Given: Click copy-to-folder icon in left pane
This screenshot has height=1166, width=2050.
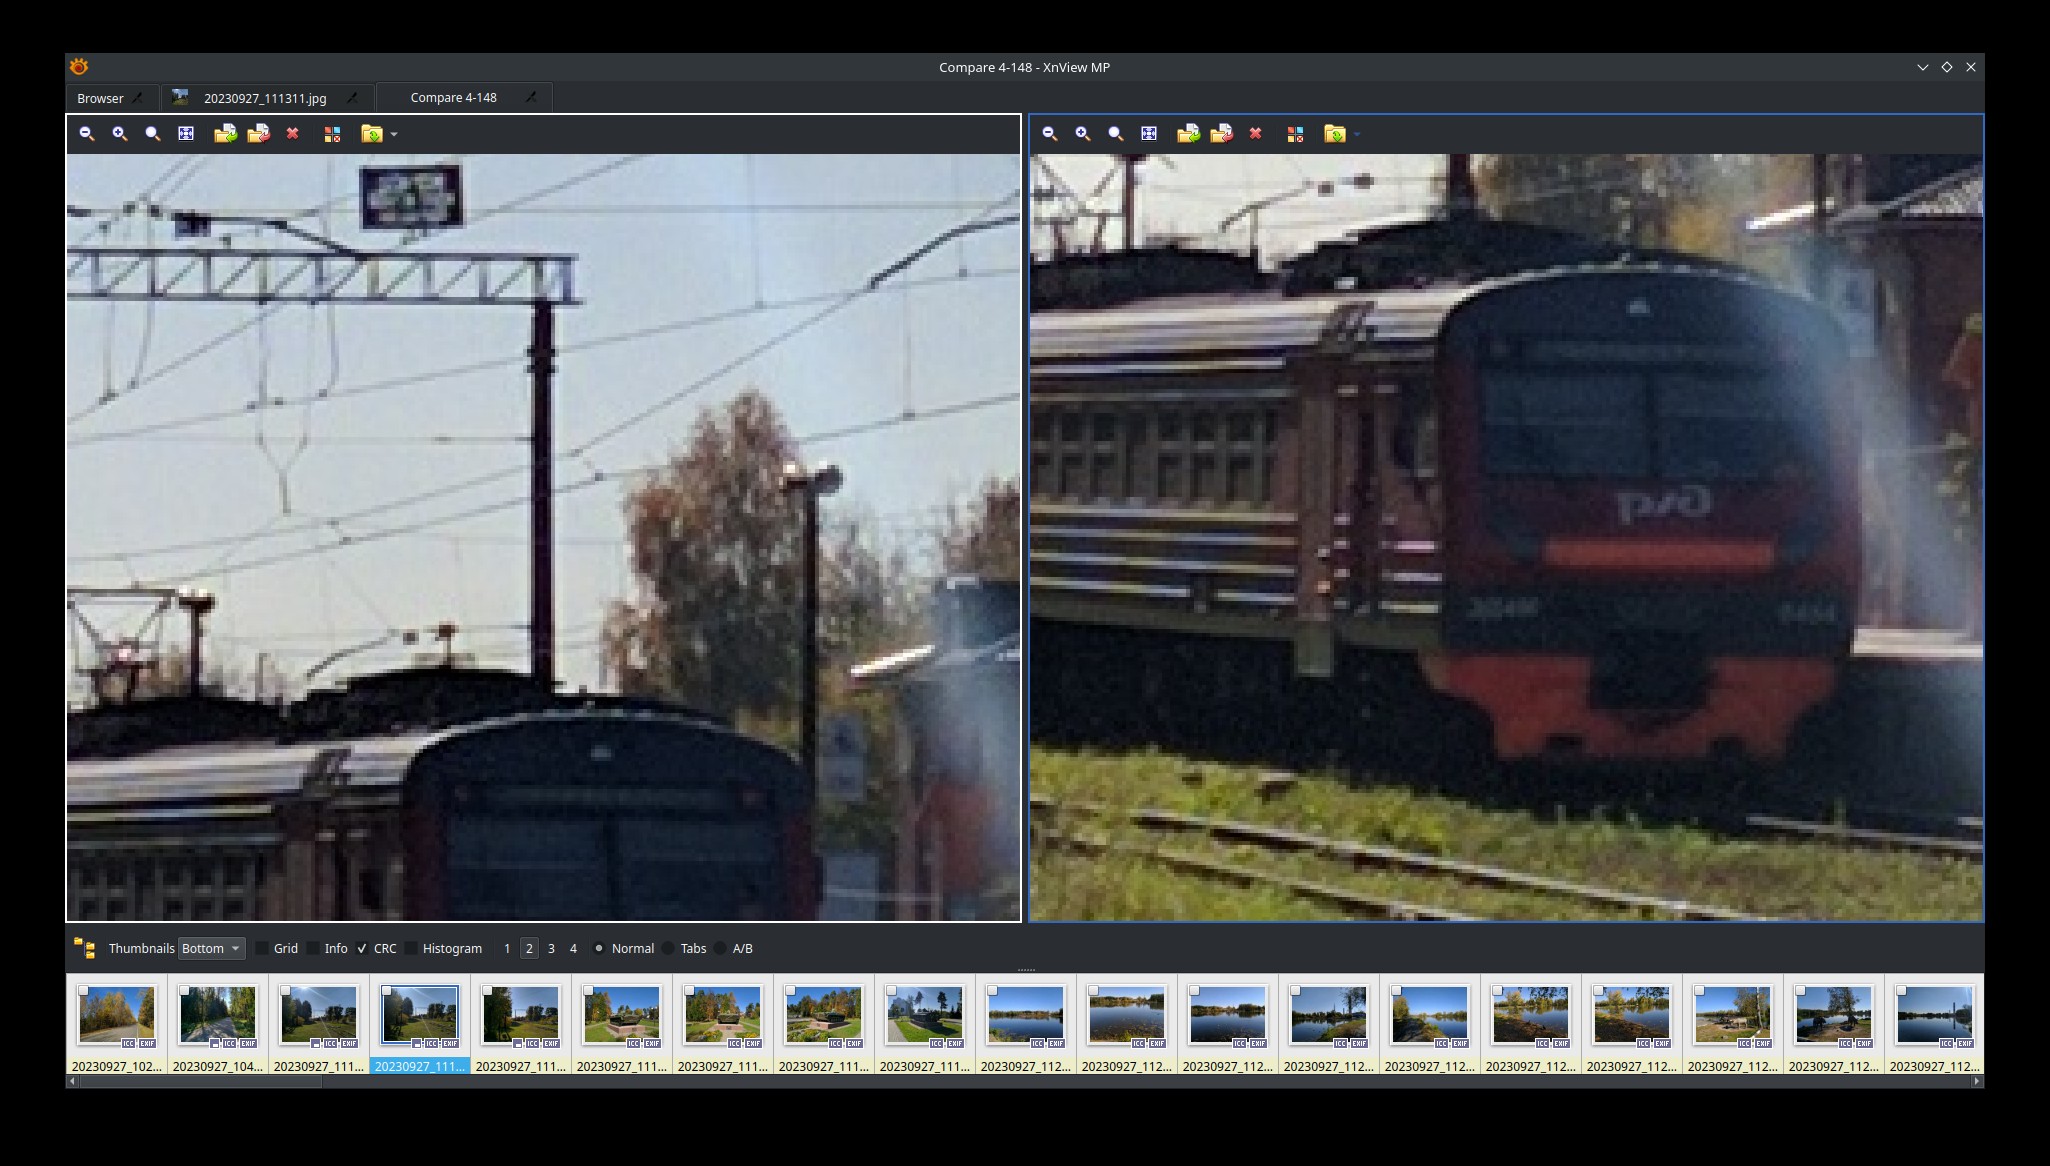Looking at the screenshot, I should click(225, 134).
